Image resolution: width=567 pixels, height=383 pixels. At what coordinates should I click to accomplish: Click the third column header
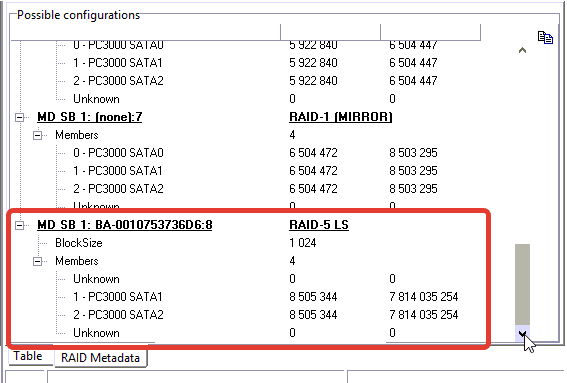pos(431,32)
